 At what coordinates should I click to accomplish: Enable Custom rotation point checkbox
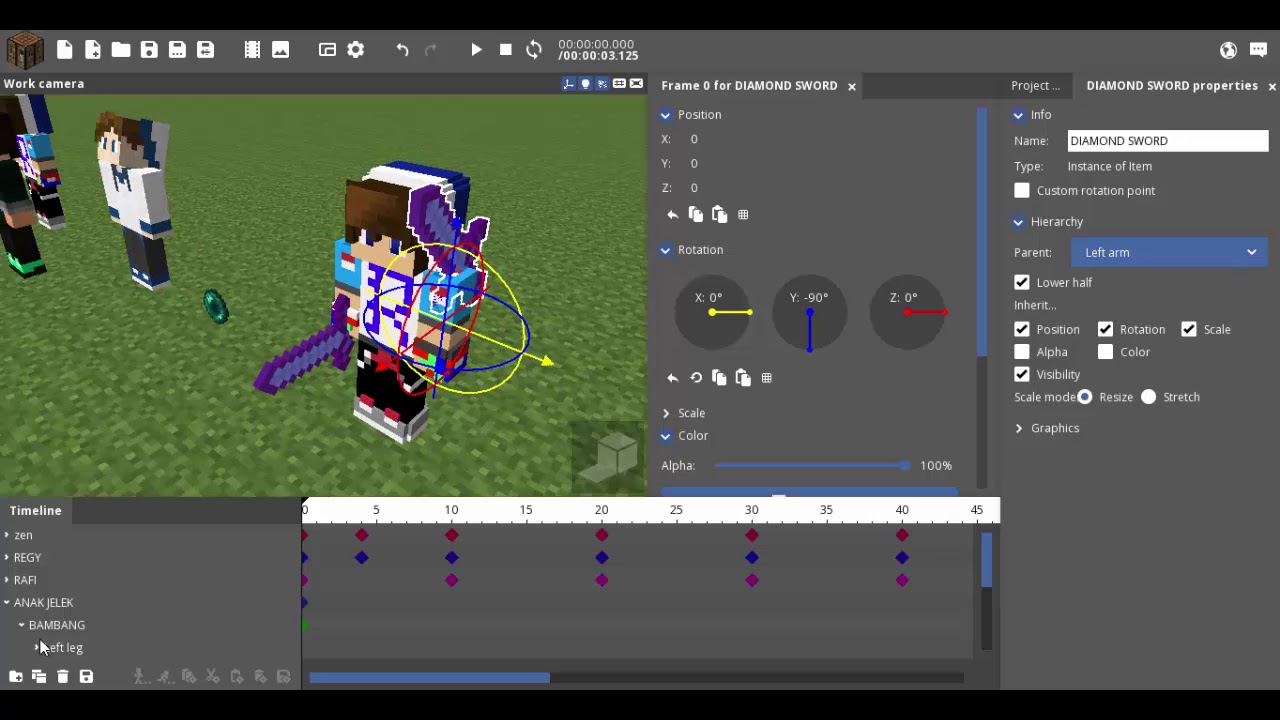click(1022, 190)
